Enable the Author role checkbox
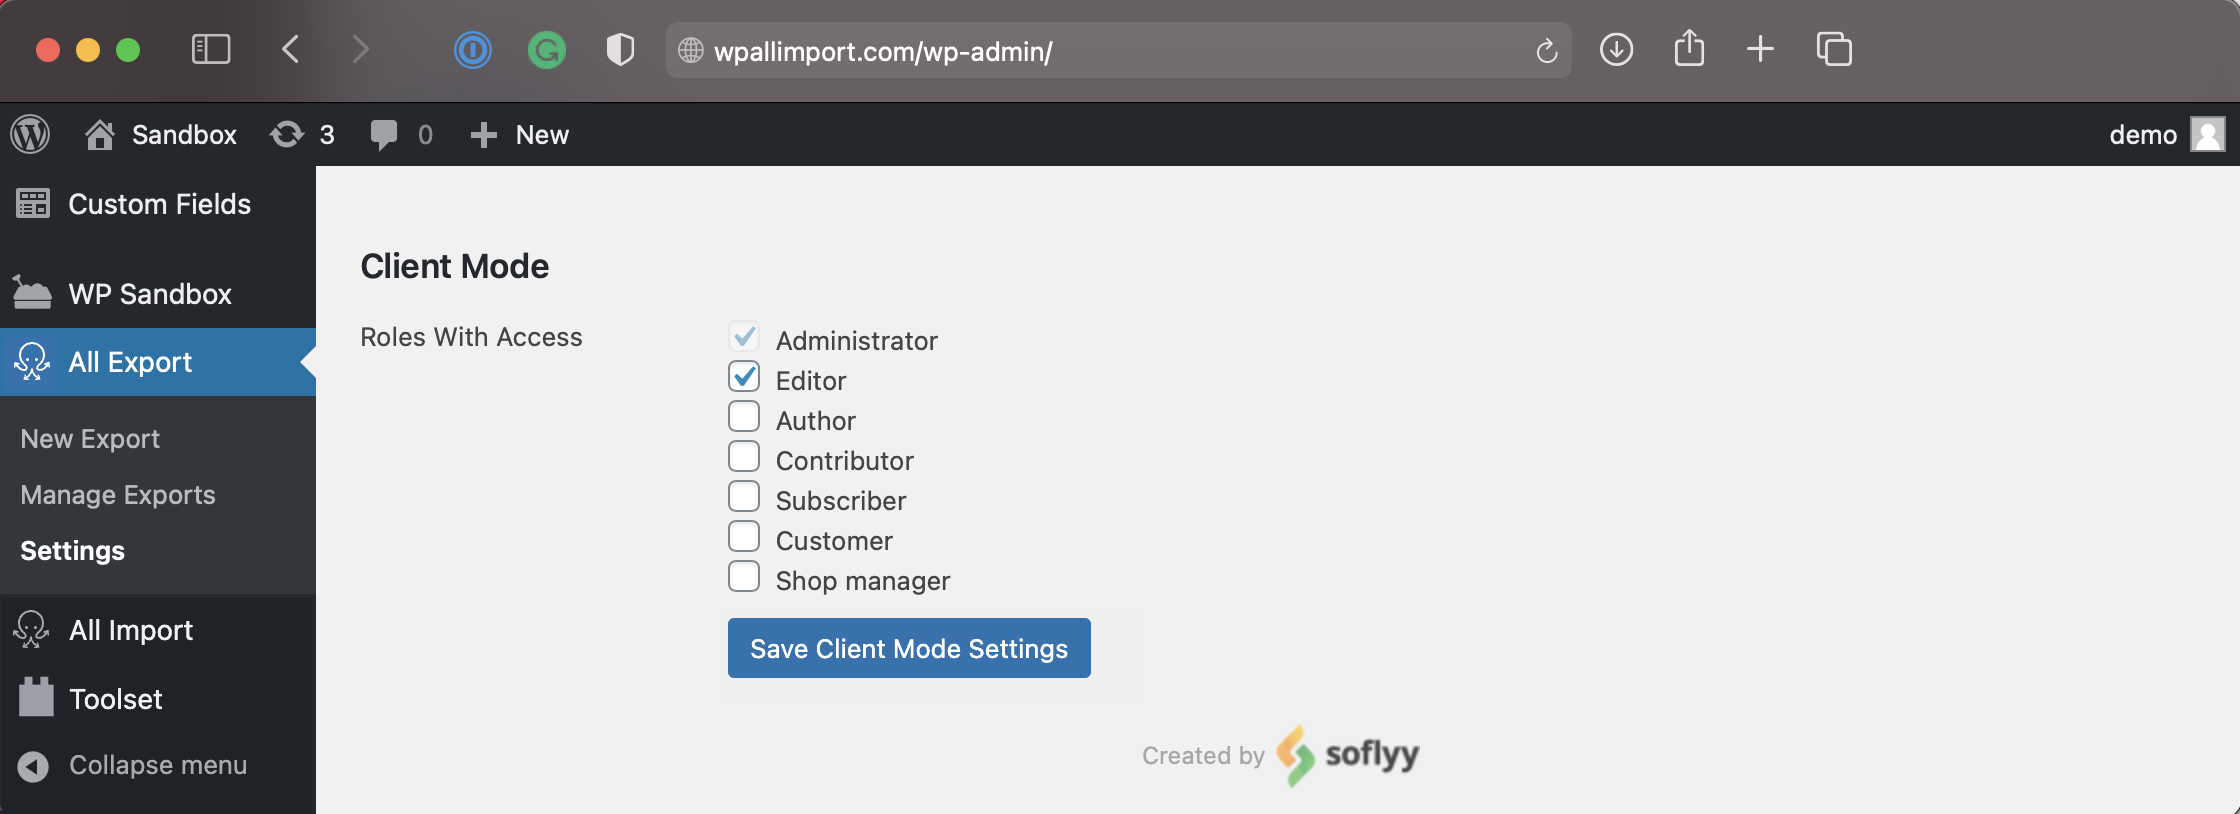This screenshot has width=2240, height=814. (744, 417)
